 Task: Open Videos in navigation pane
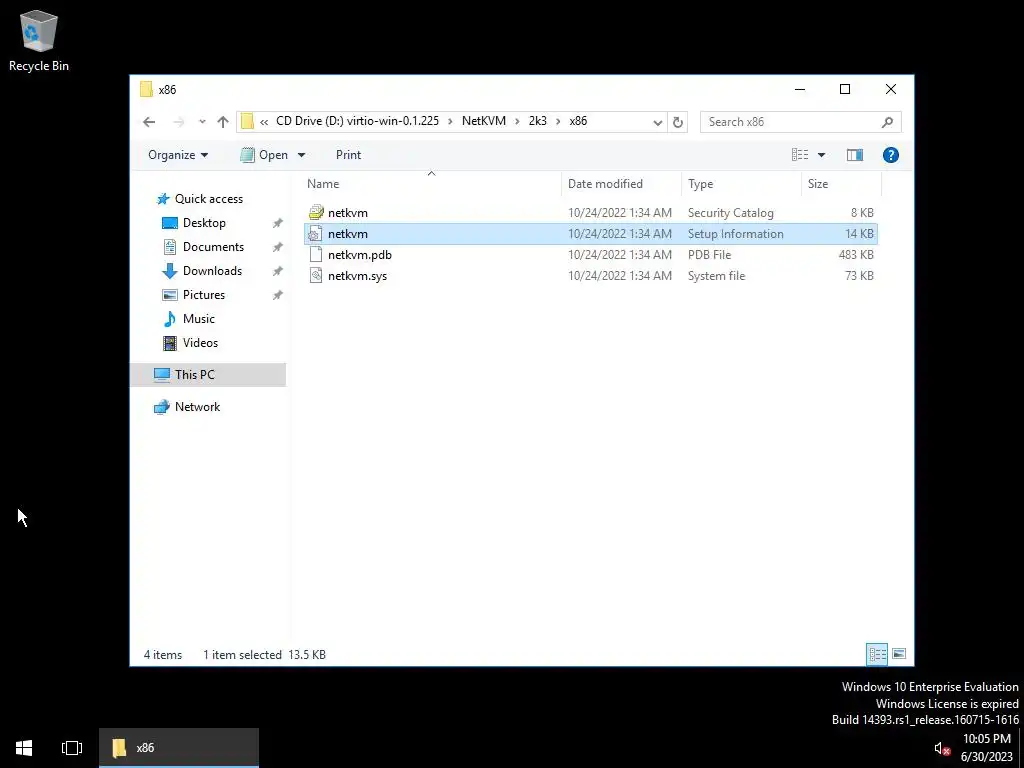pyautogui.click(x=200, y=343)
